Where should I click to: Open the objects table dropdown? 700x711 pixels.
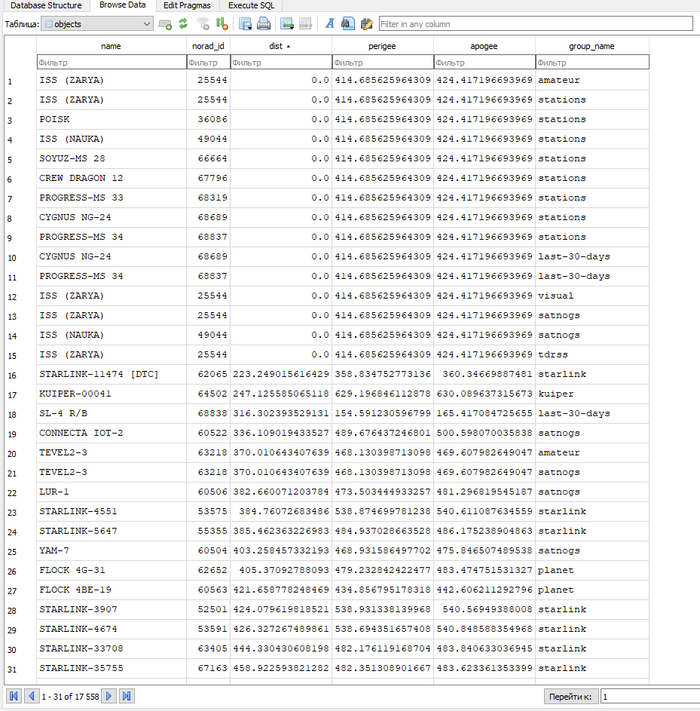[x=97, y=24]
